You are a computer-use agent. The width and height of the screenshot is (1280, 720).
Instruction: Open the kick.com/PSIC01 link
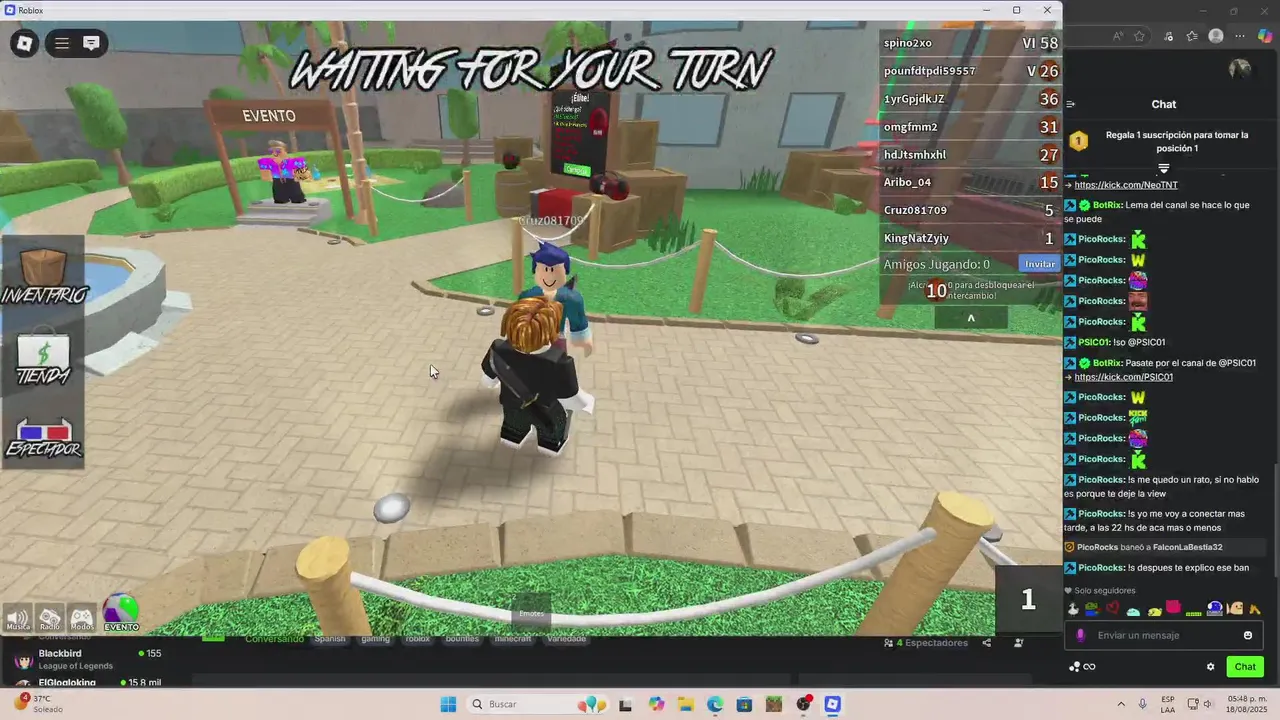[x=1124, y=377]
